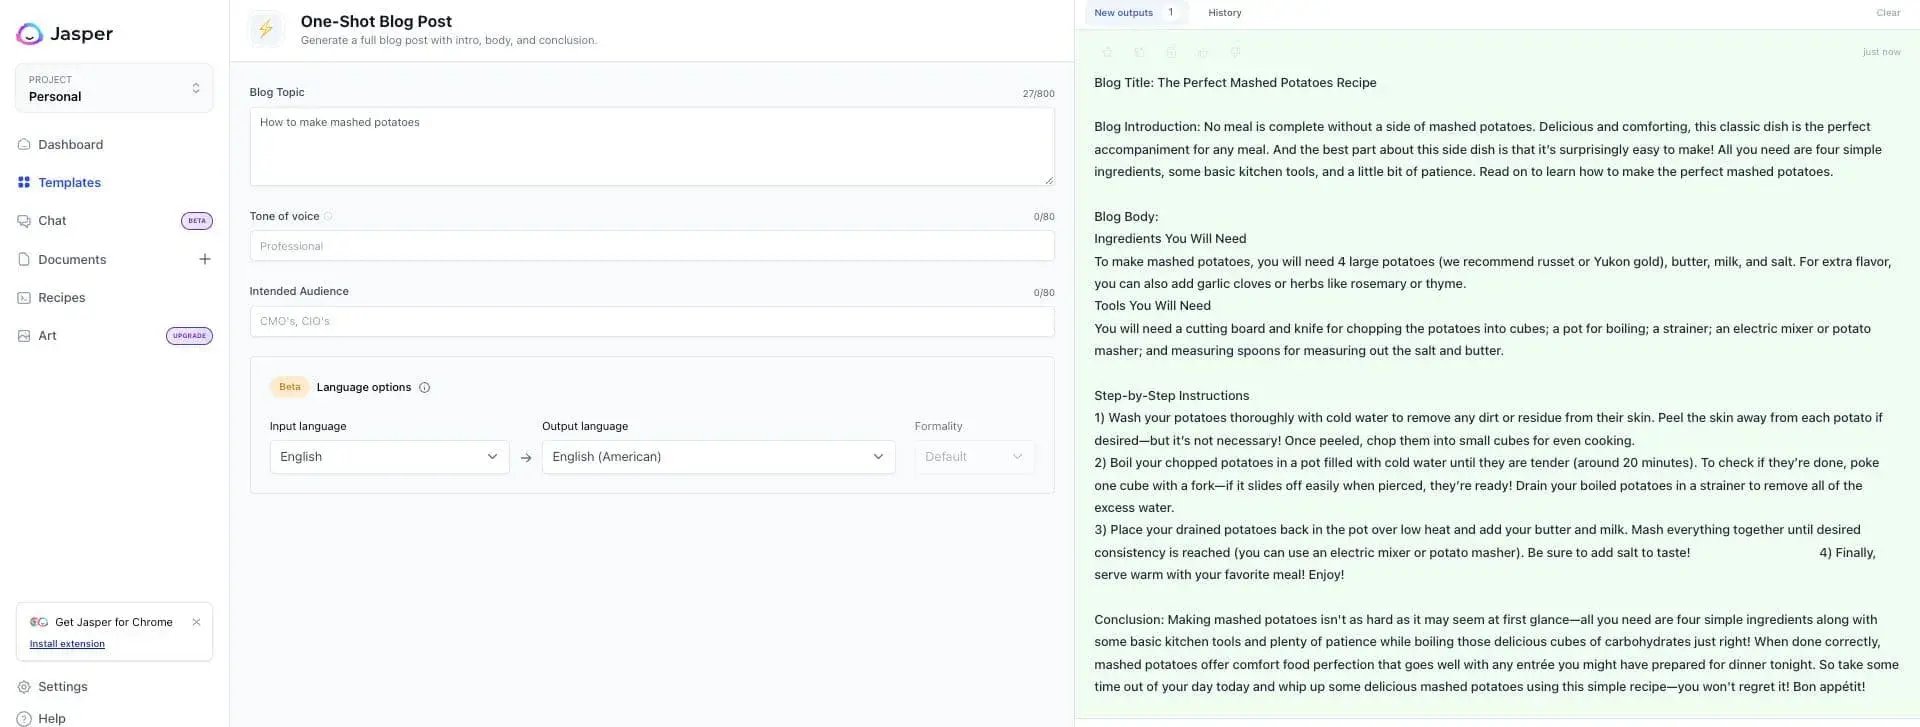Click the 27/800 character counter
1920x727 pixels.
(x=1038, y=94)
